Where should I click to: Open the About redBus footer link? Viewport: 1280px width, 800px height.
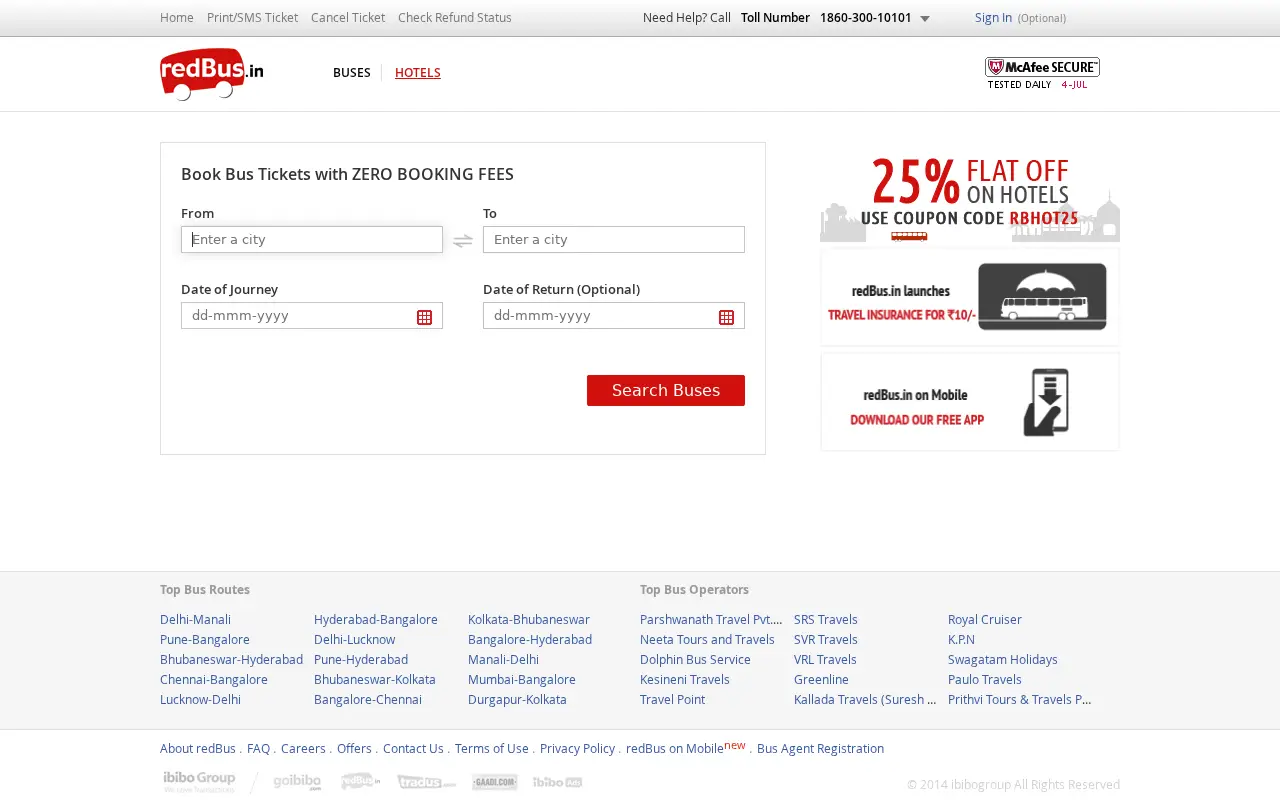(x=198, y=748)
